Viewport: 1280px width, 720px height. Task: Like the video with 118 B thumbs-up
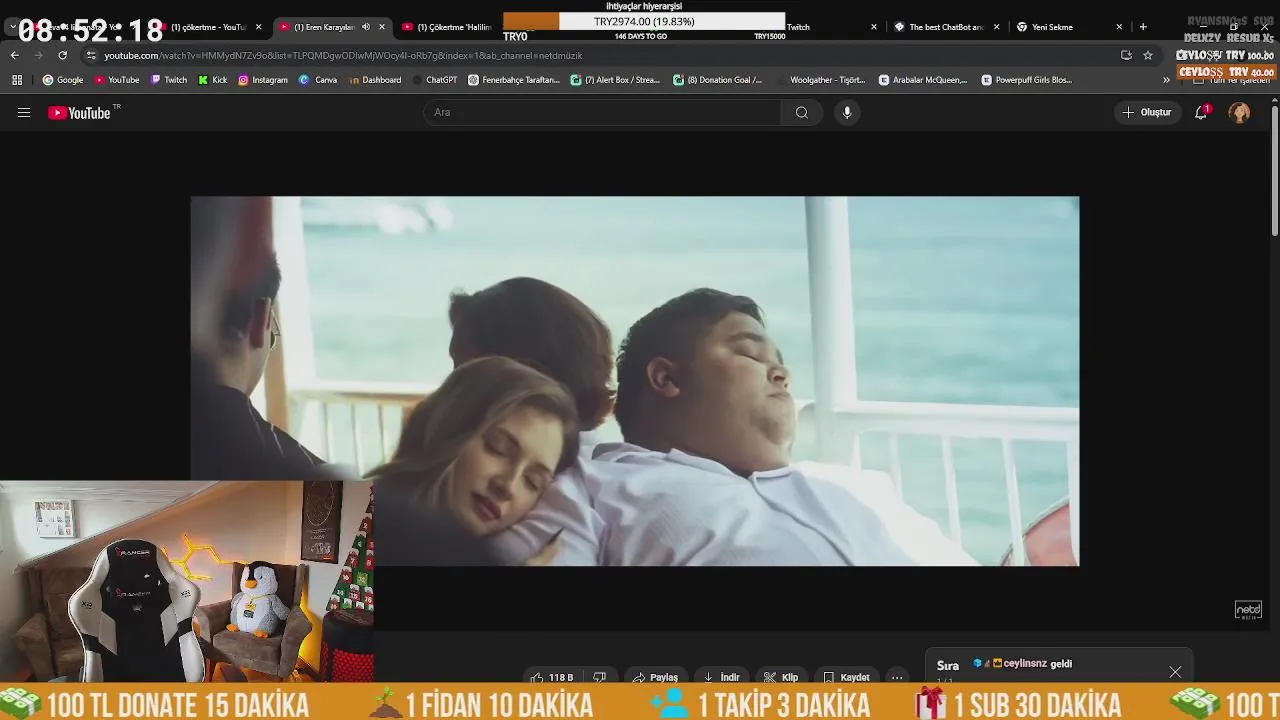pos(551,677)
